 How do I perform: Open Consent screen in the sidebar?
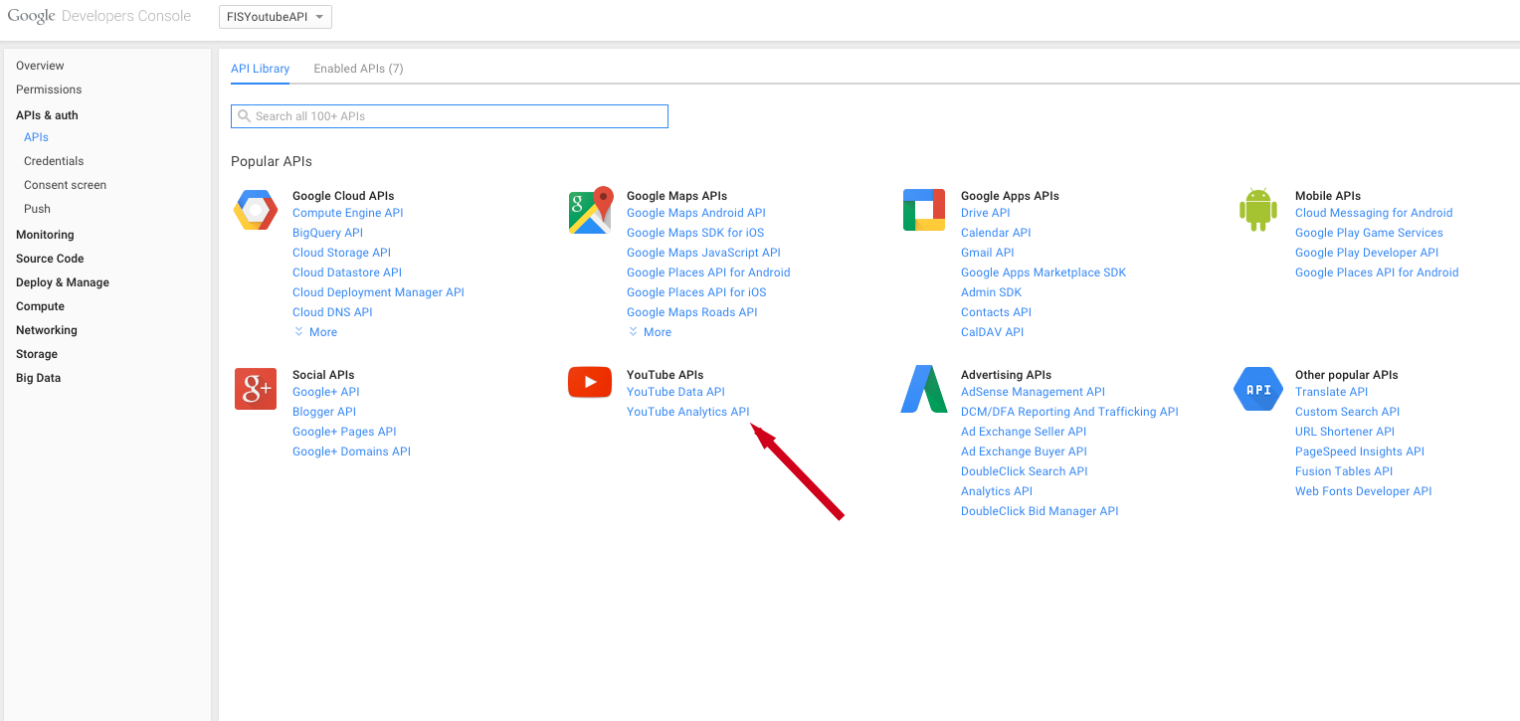coord(65,185)
